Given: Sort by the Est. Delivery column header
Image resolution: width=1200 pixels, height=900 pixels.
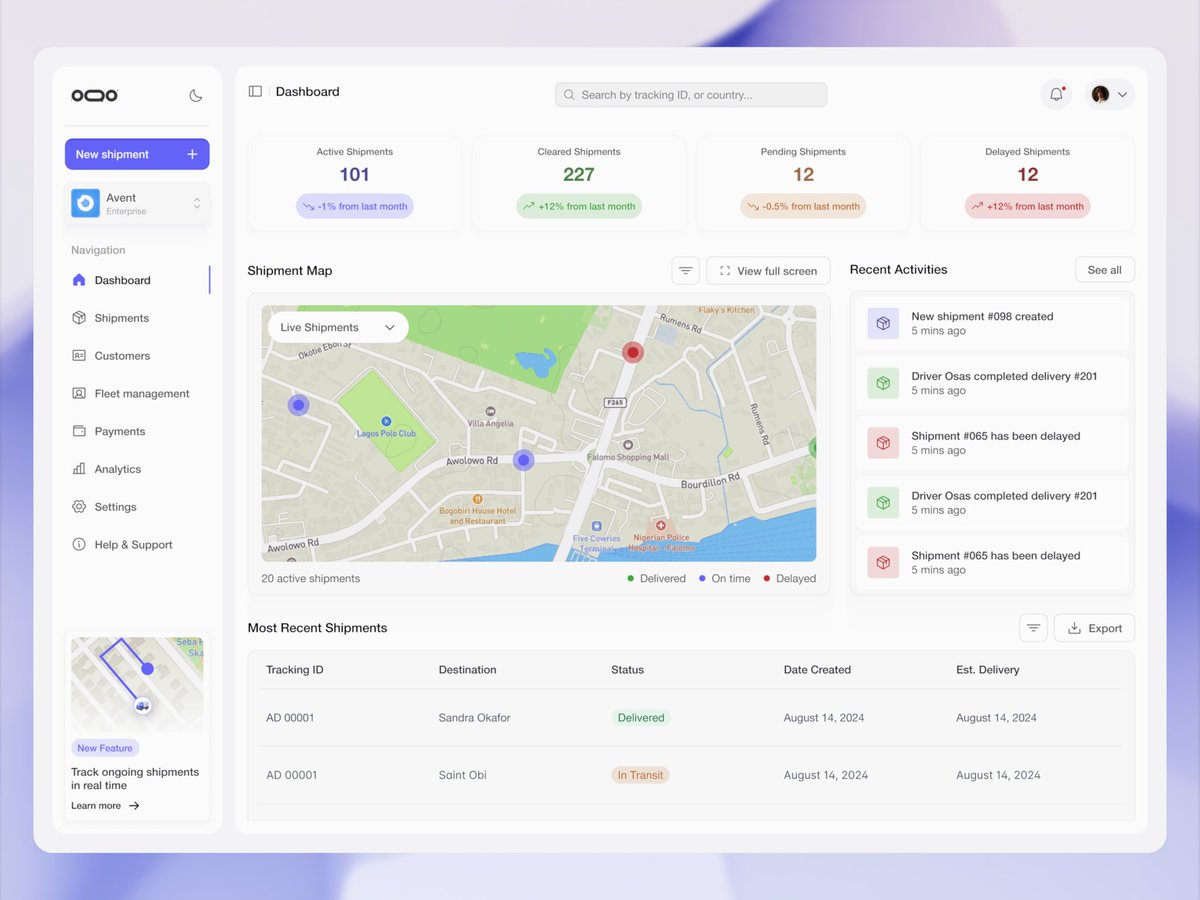Looking at the screenshot, I should tap(987, 670).
